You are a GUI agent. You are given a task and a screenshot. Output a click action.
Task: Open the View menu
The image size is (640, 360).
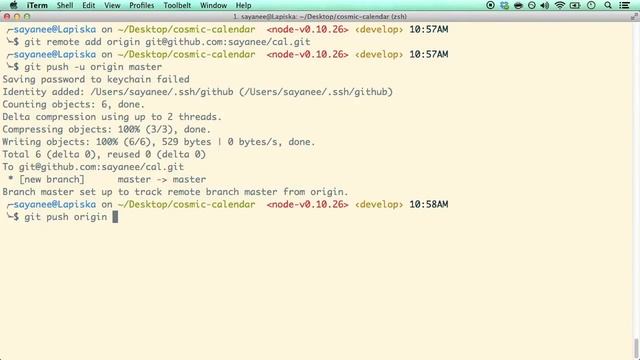(x=112, y=5)
